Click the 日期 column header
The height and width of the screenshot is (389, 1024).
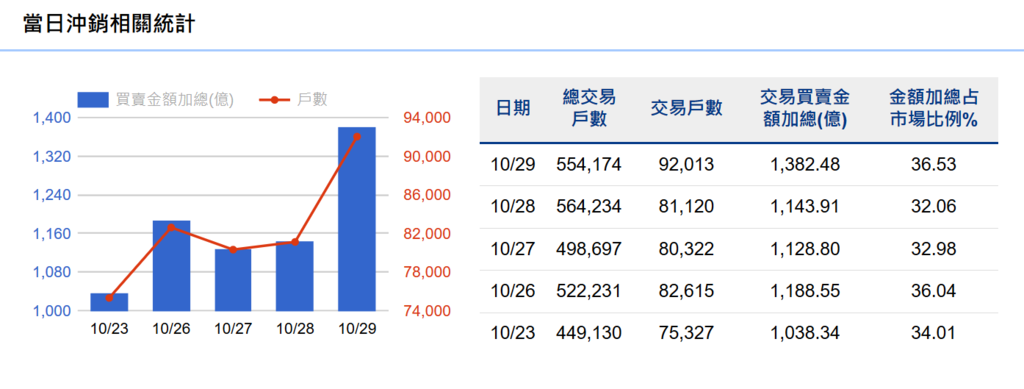click(513, 108)
